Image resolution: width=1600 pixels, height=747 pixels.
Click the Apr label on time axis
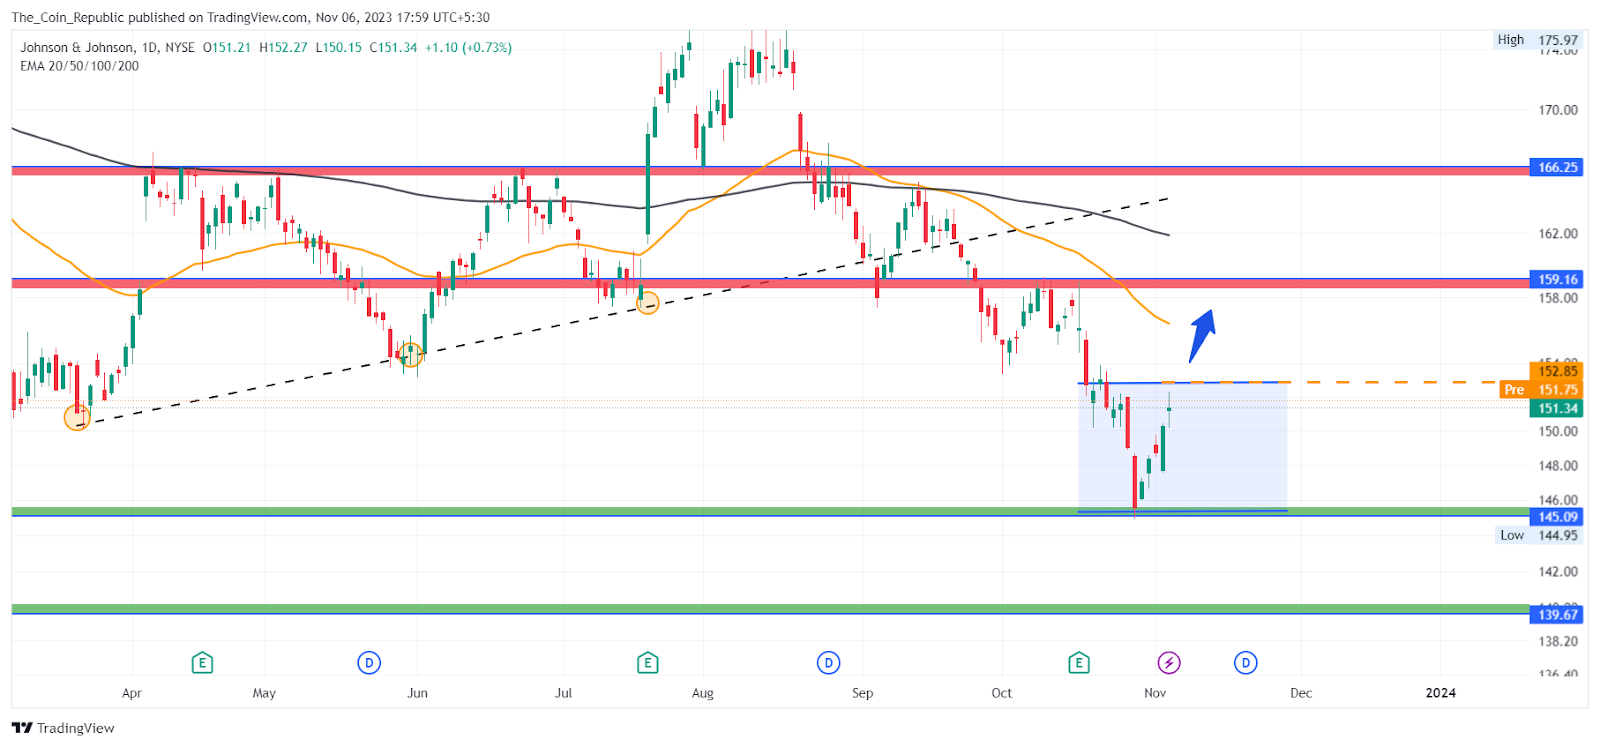(131, 693)
